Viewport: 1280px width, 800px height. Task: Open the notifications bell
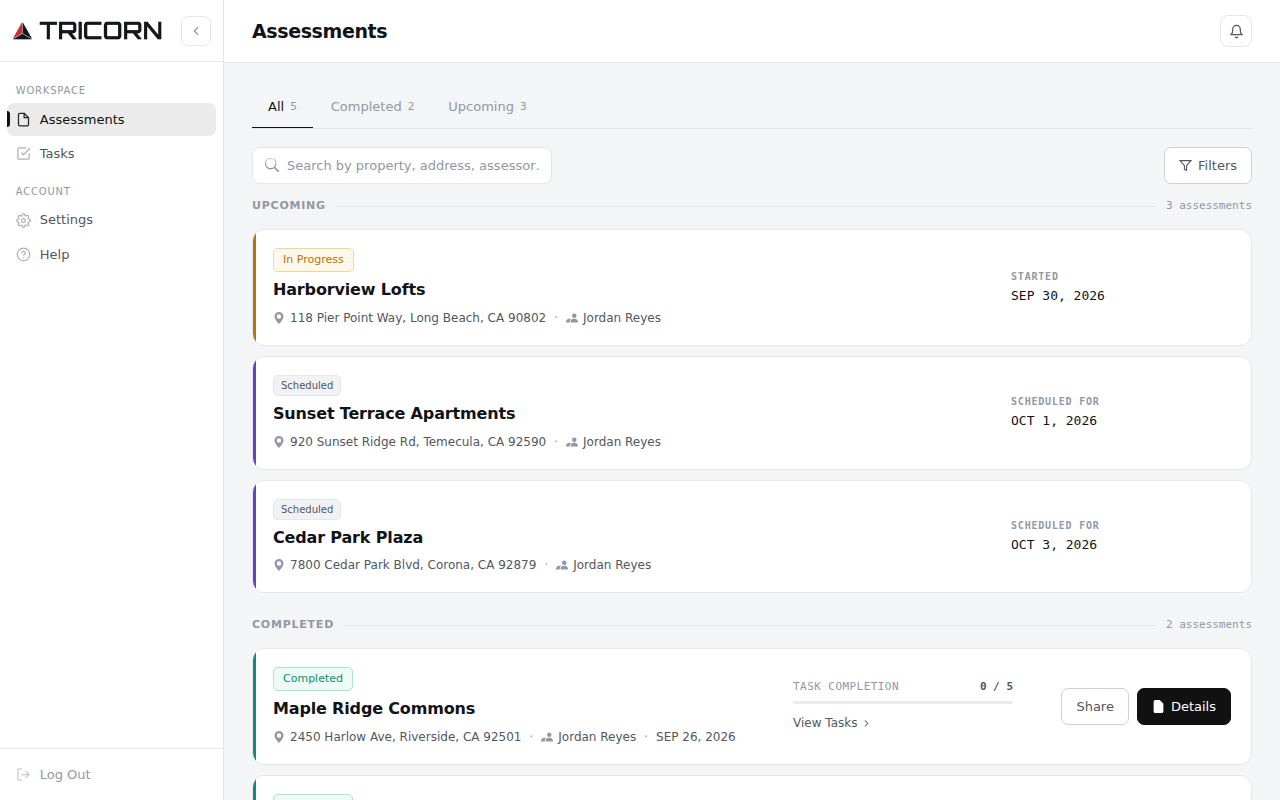click(x=1236, y=31)
